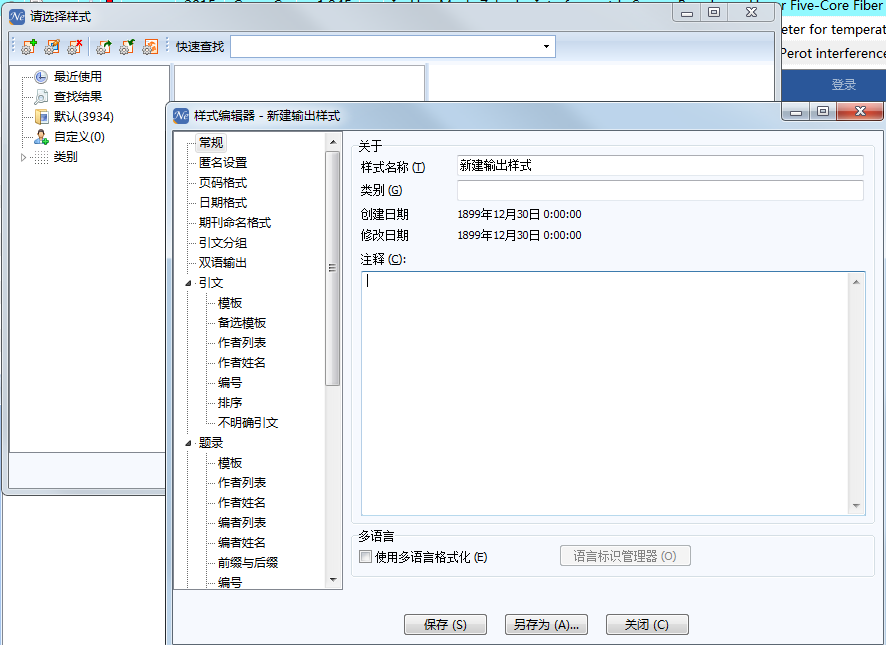
Task: Open the 双语输出 settings page
Action: point(222,263)
